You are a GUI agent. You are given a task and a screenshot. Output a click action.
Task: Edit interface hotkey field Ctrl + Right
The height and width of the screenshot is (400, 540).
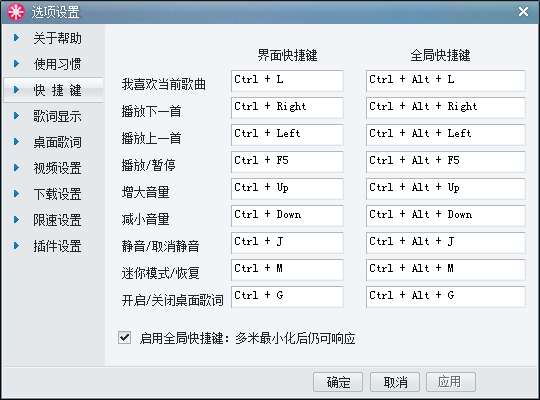pos(287,108)
